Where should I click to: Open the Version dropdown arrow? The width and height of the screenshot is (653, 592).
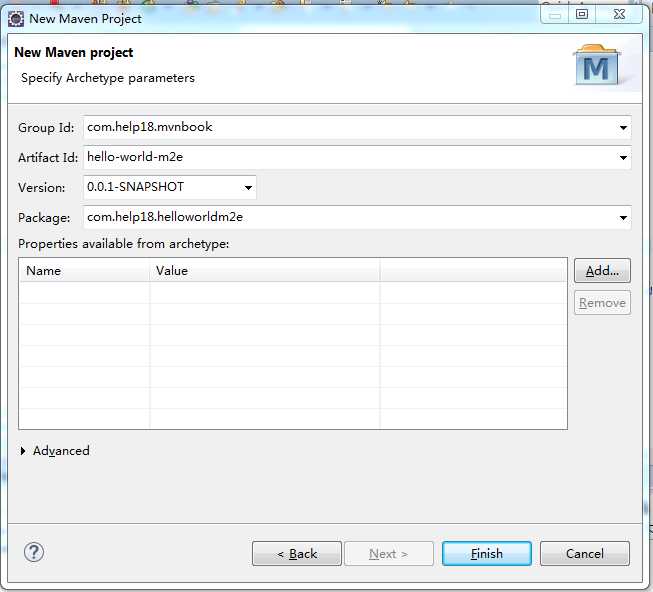pyautogui.click(x=248, y=187)
